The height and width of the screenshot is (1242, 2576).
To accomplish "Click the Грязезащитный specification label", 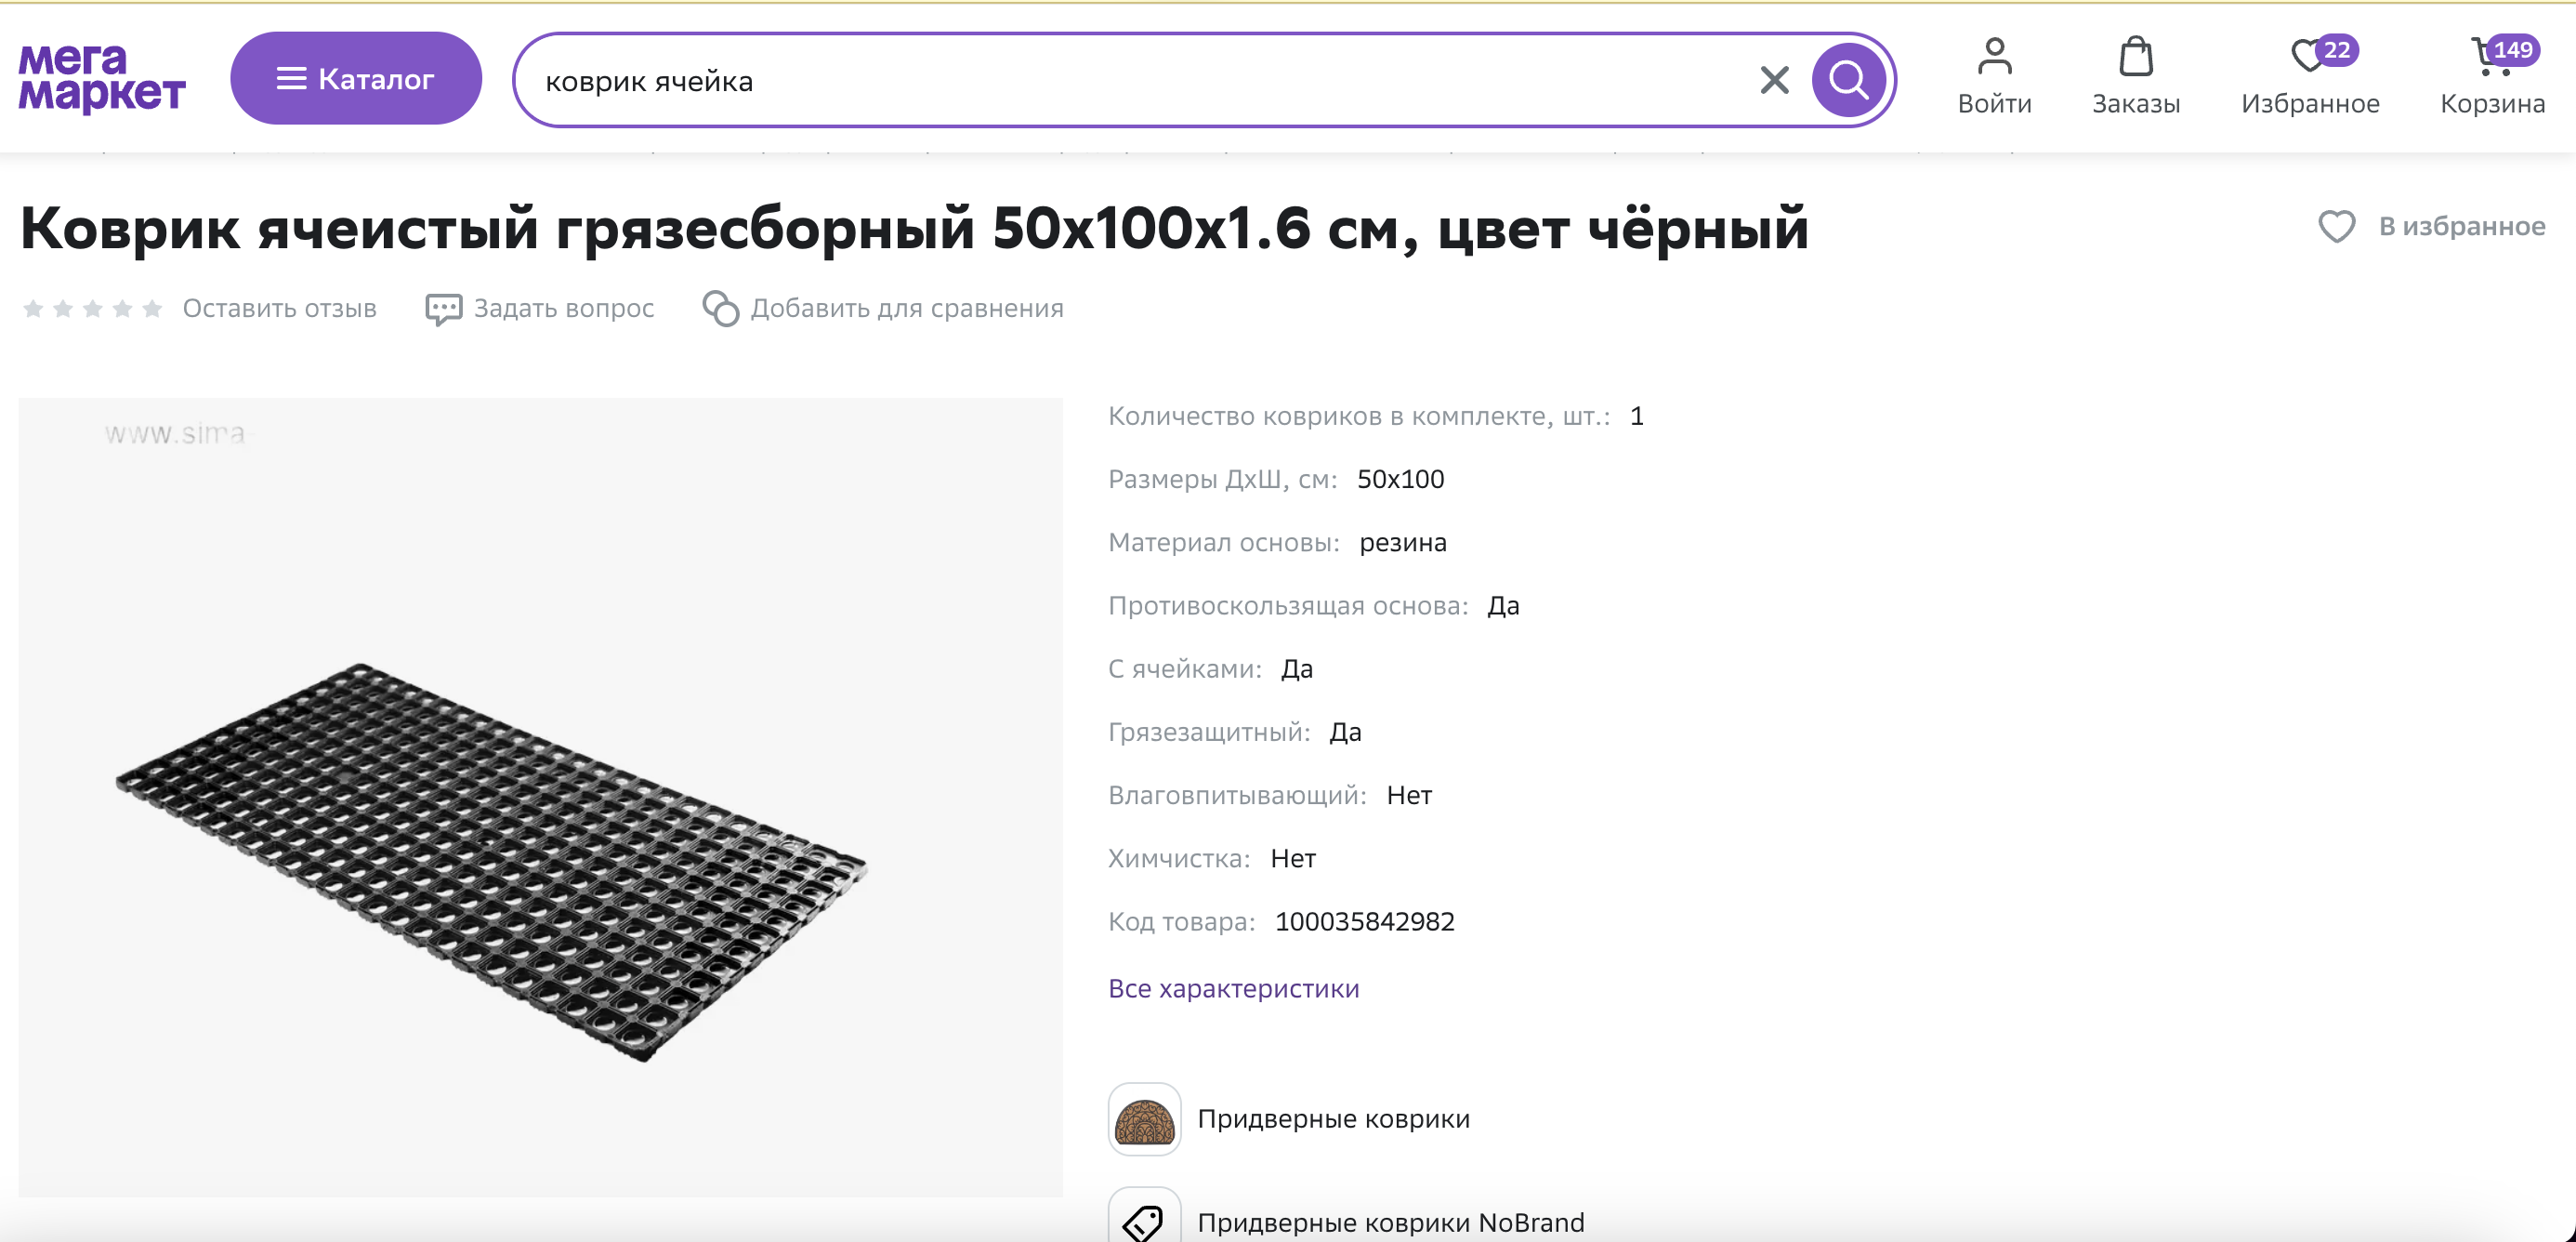I will click(x=1209, y=732).
